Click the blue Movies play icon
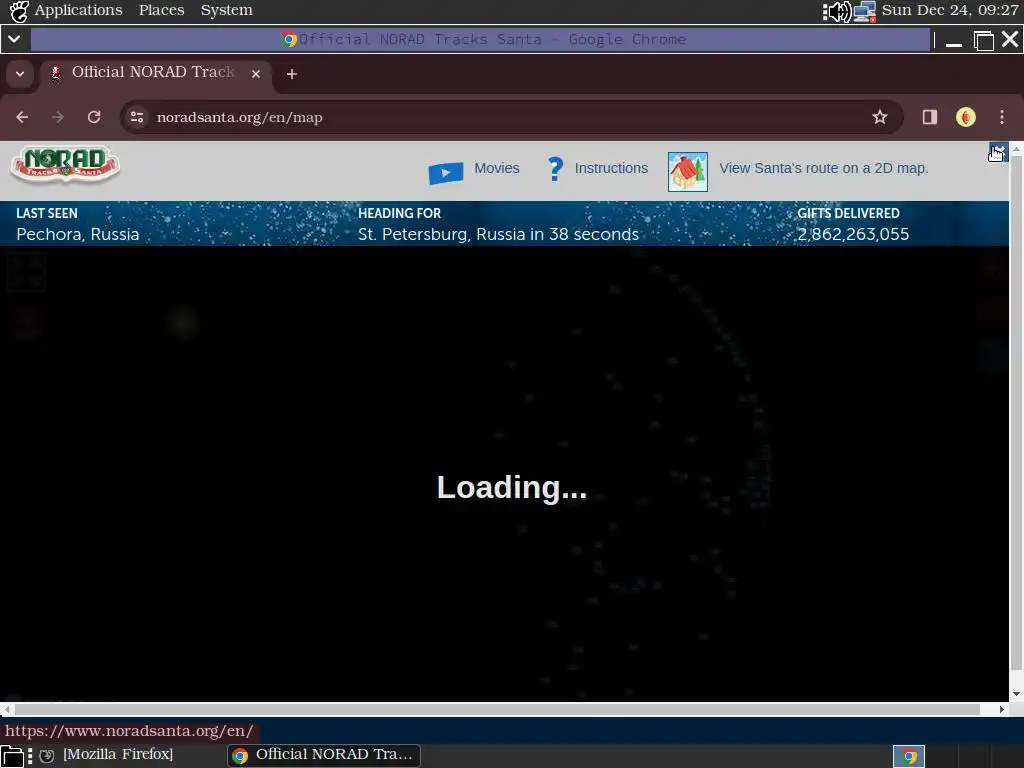The image size is (1024, 768). 446,173
